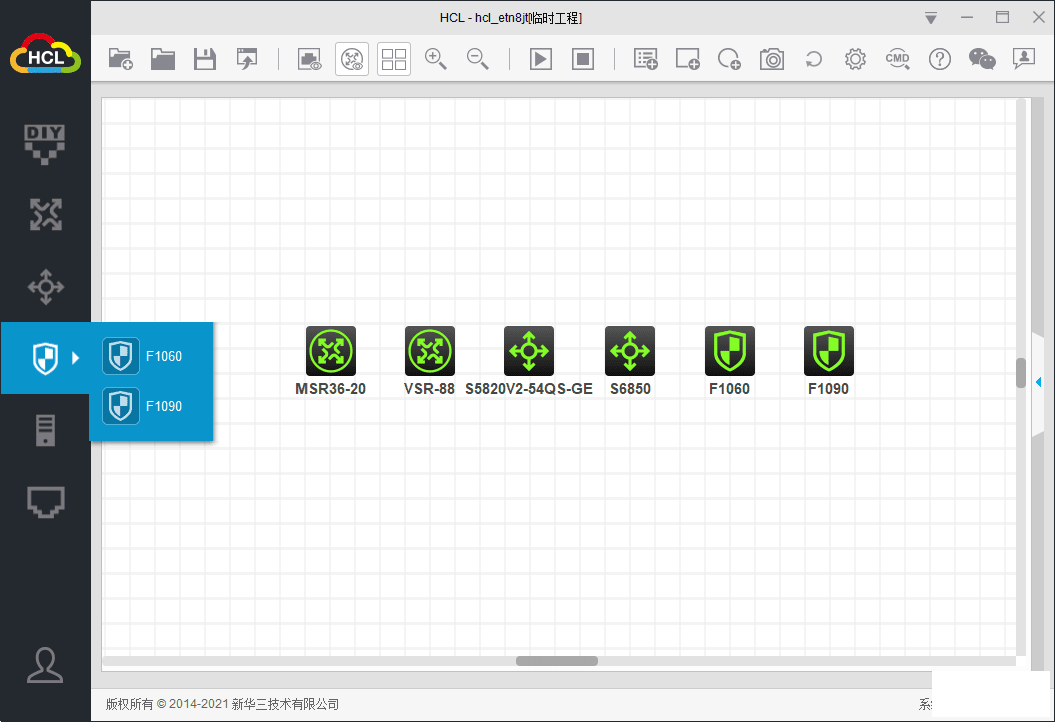Export the project

tap(247, 59)
